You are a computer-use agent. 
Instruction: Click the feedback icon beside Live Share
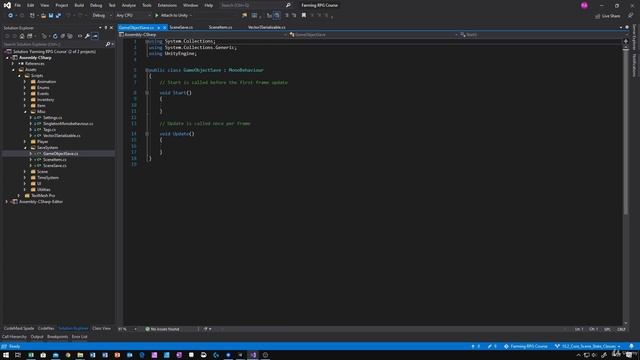coord(630,16)
